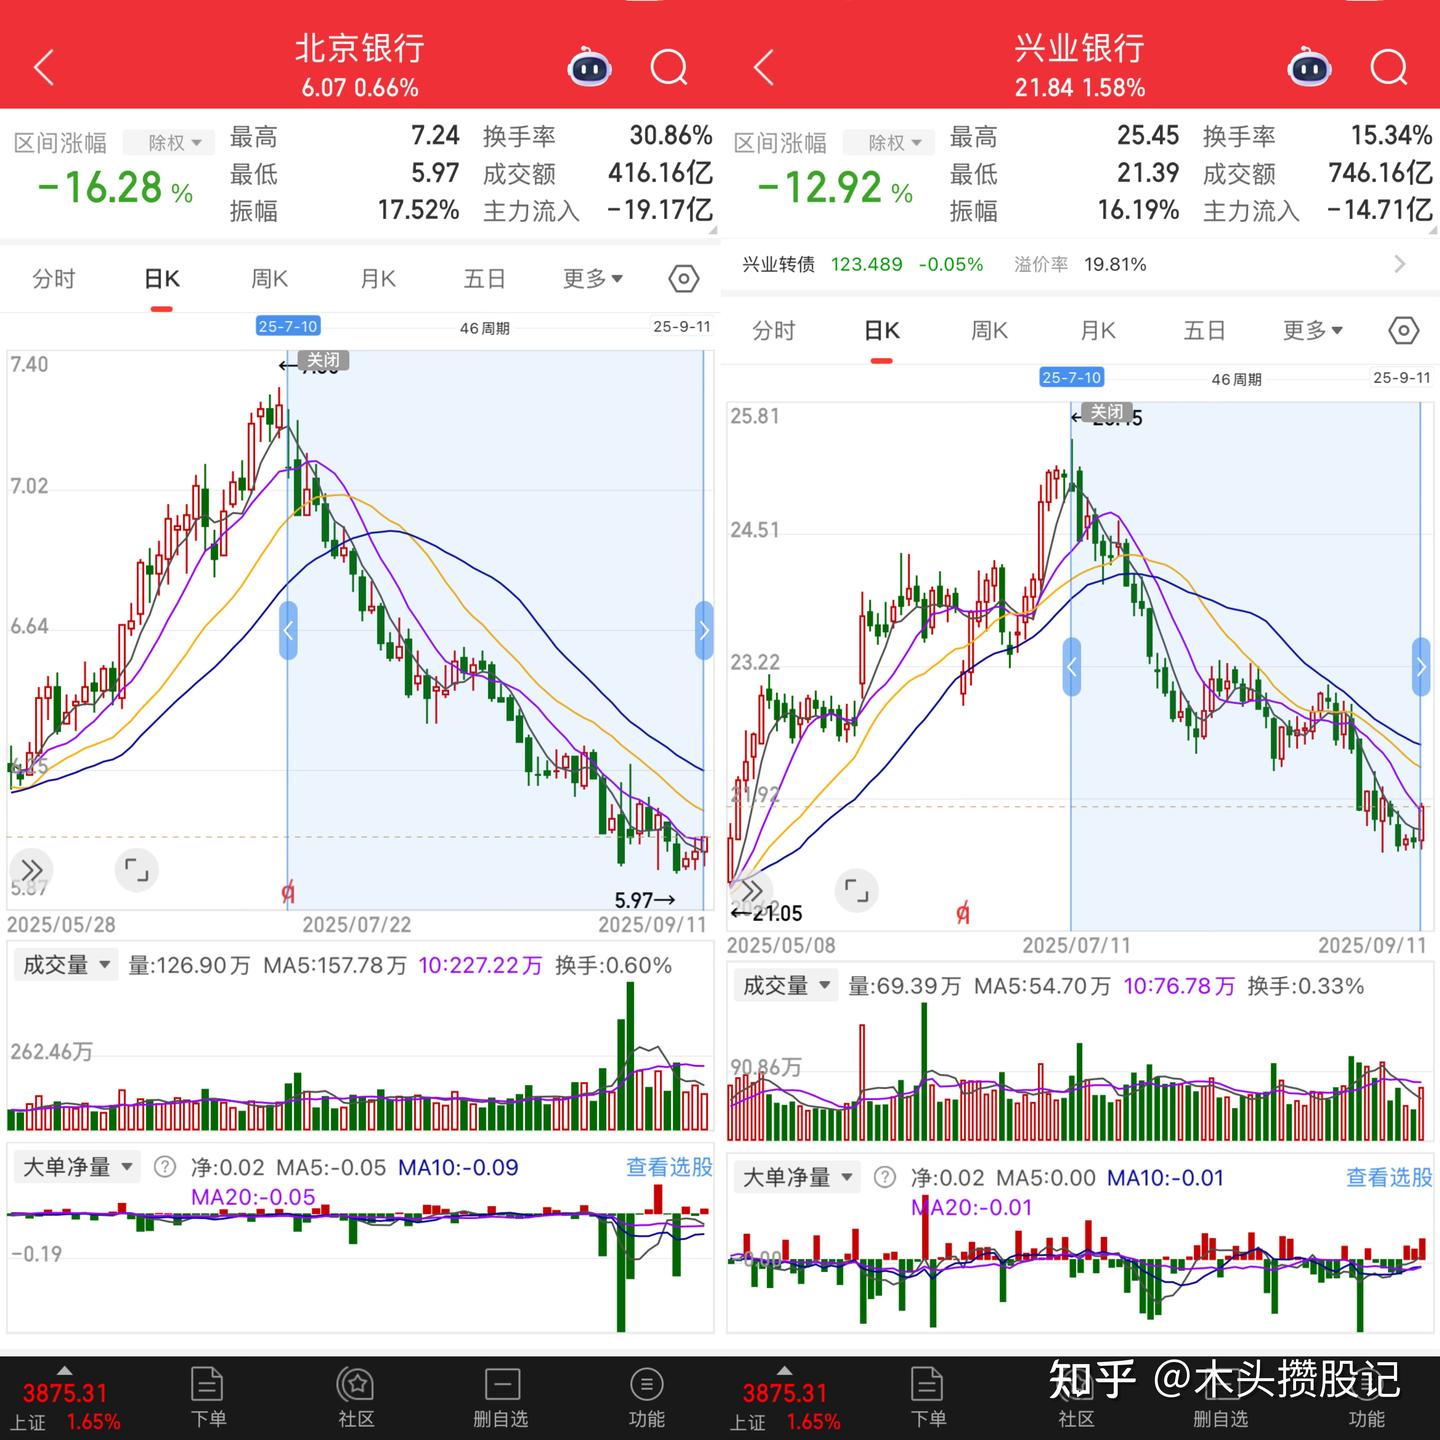The image size is (1440, 1440).
Task: Go back from 北京银行 page
Action: [44, 68]
